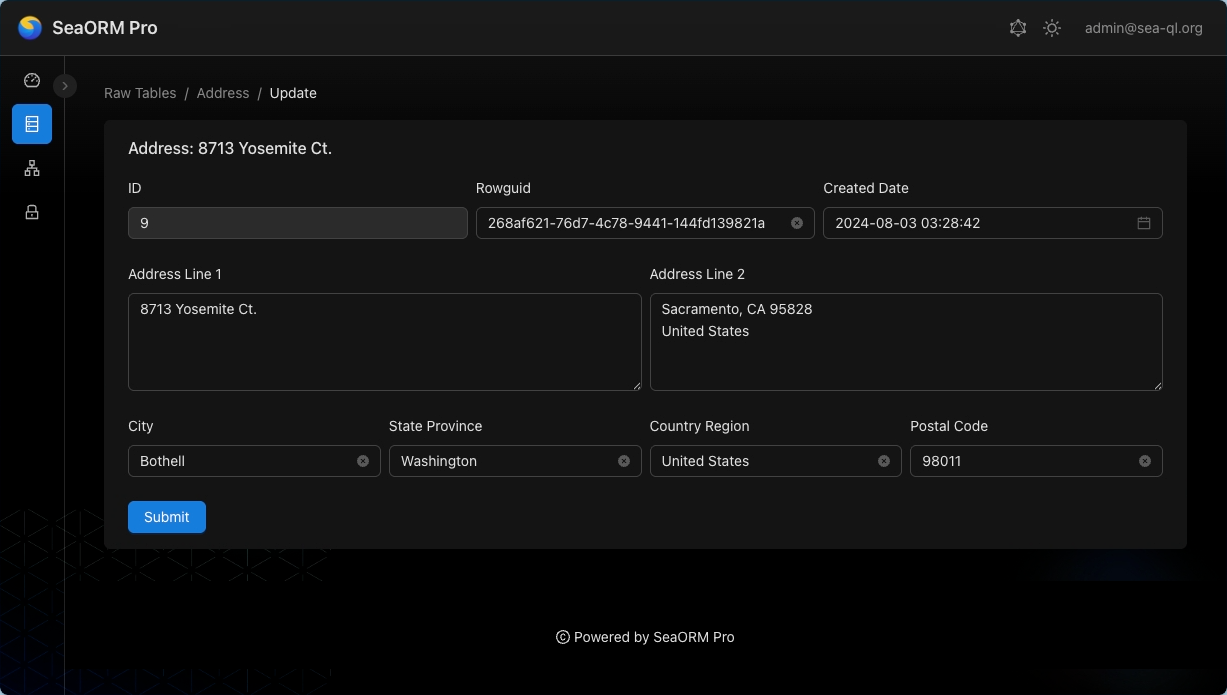Screen dimensions: 1227x695
Task: Click into the Address Line 2 text area
Action: (x=905, y=355)
